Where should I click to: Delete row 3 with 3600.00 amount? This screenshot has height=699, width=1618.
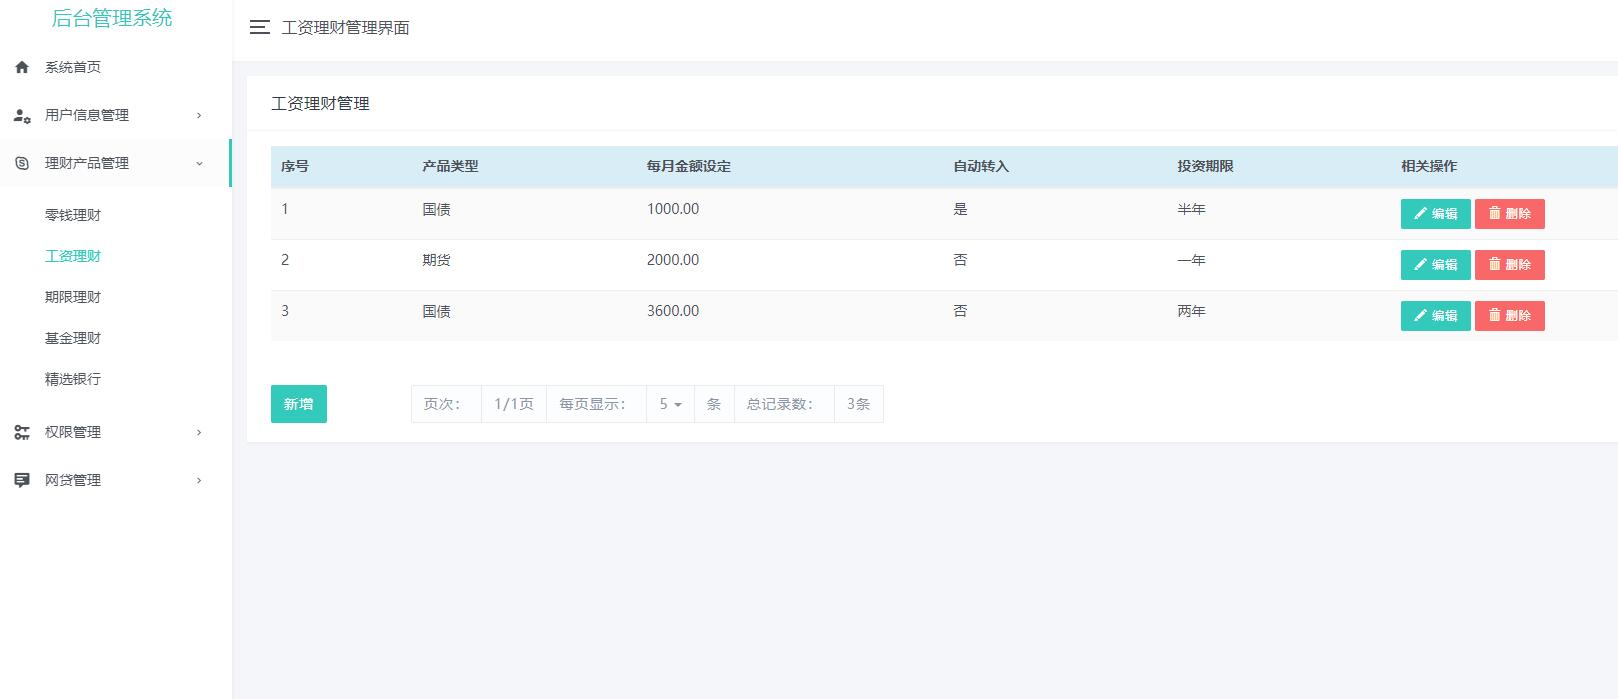pos(1510,315)
